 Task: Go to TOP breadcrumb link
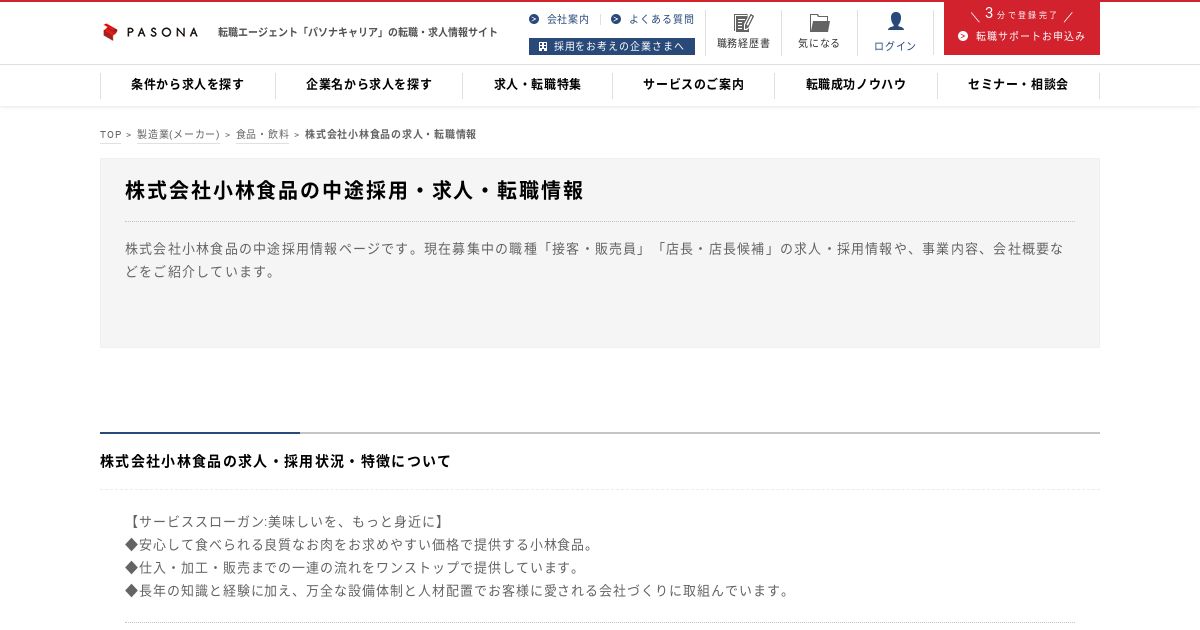[111, 134]
